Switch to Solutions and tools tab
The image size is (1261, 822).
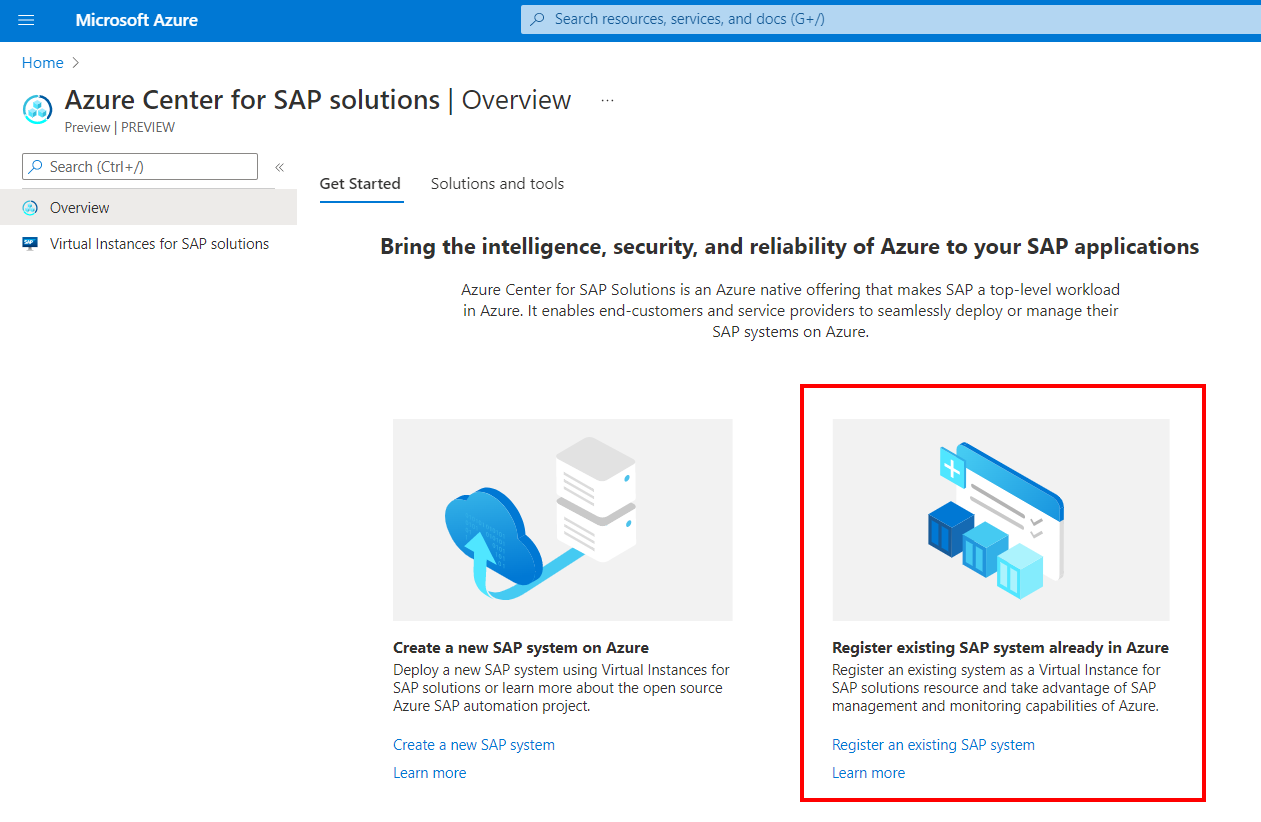[x=497, y=184]
